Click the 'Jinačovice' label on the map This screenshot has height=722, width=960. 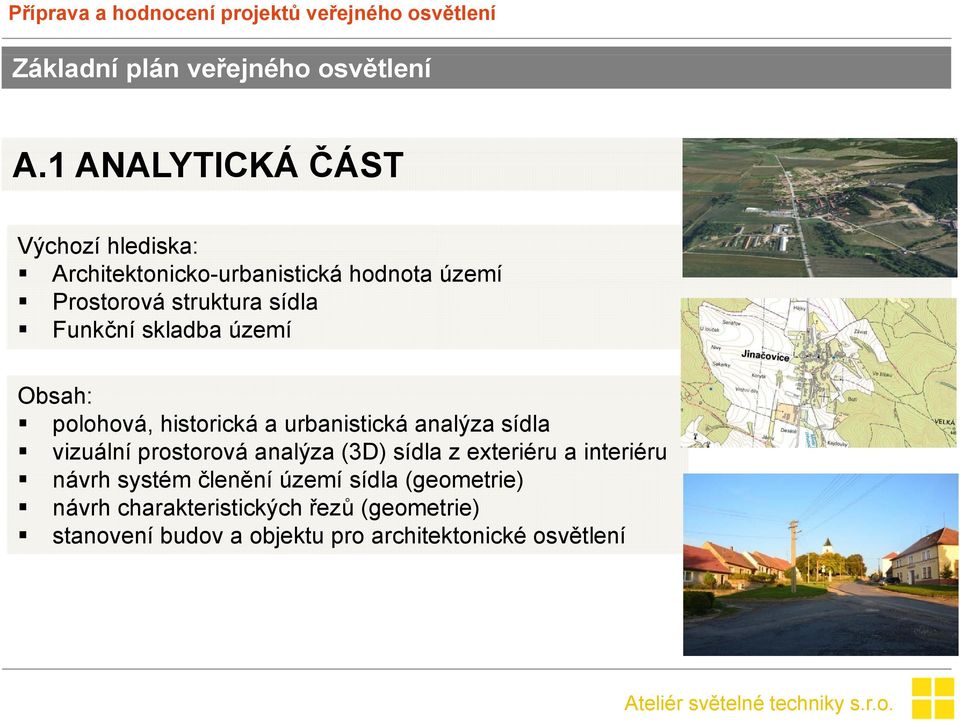click(765, 355)
